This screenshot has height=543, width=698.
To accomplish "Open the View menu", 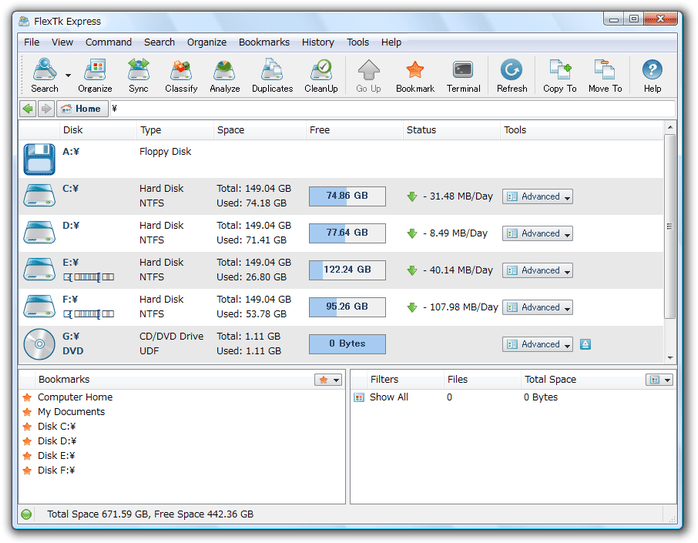I will tap(62, 42).
